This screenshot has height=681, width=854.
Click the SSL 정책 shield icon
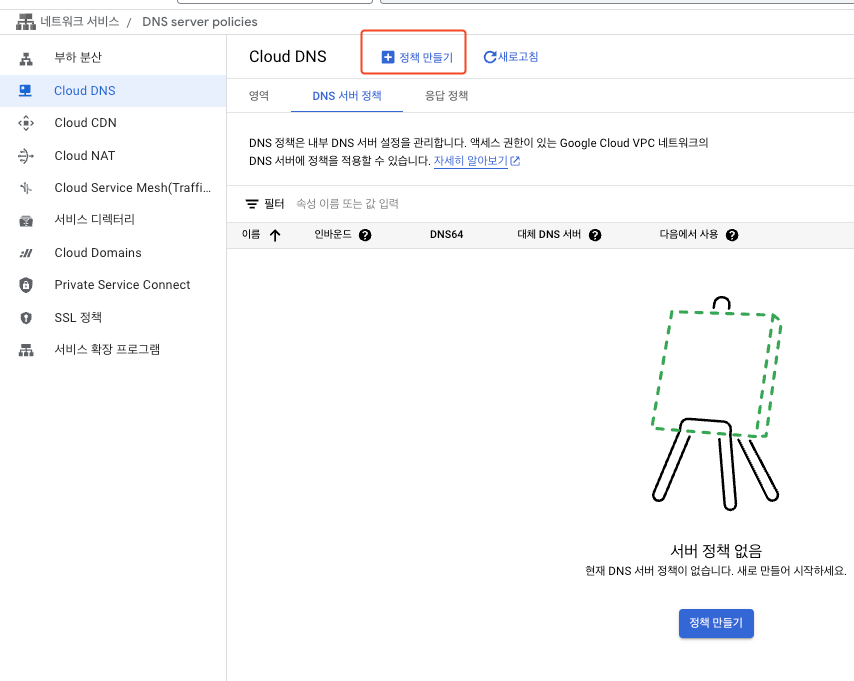(x=26, y=318)
